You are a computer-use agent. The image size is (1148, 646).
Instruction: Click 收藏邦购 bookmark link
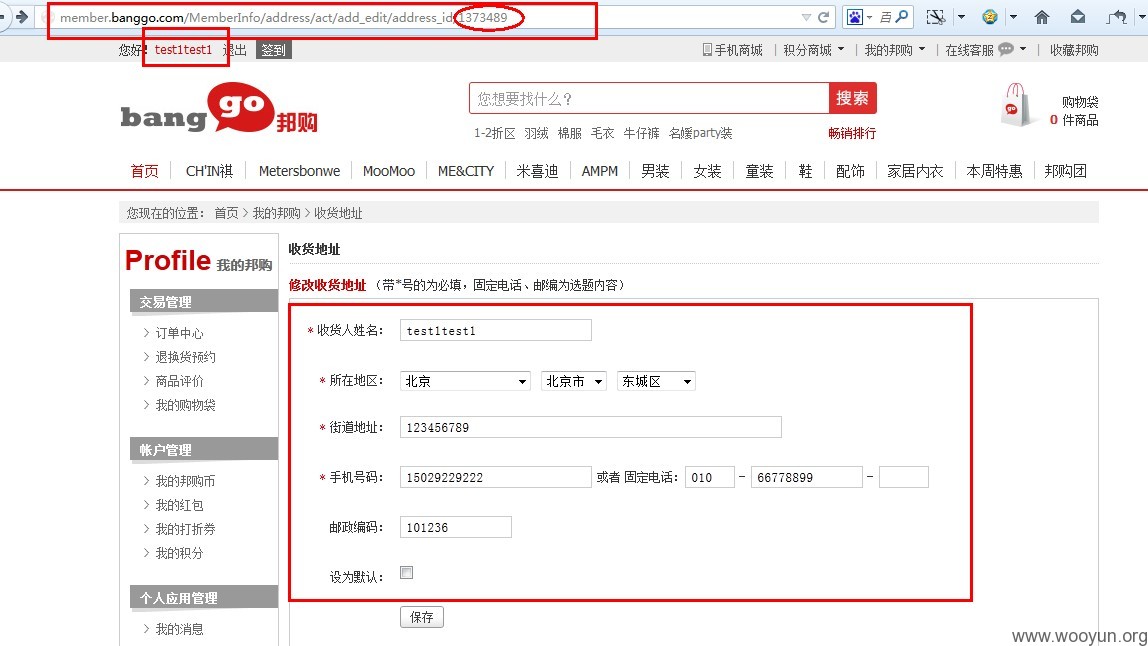click(x=1074, y=50)
